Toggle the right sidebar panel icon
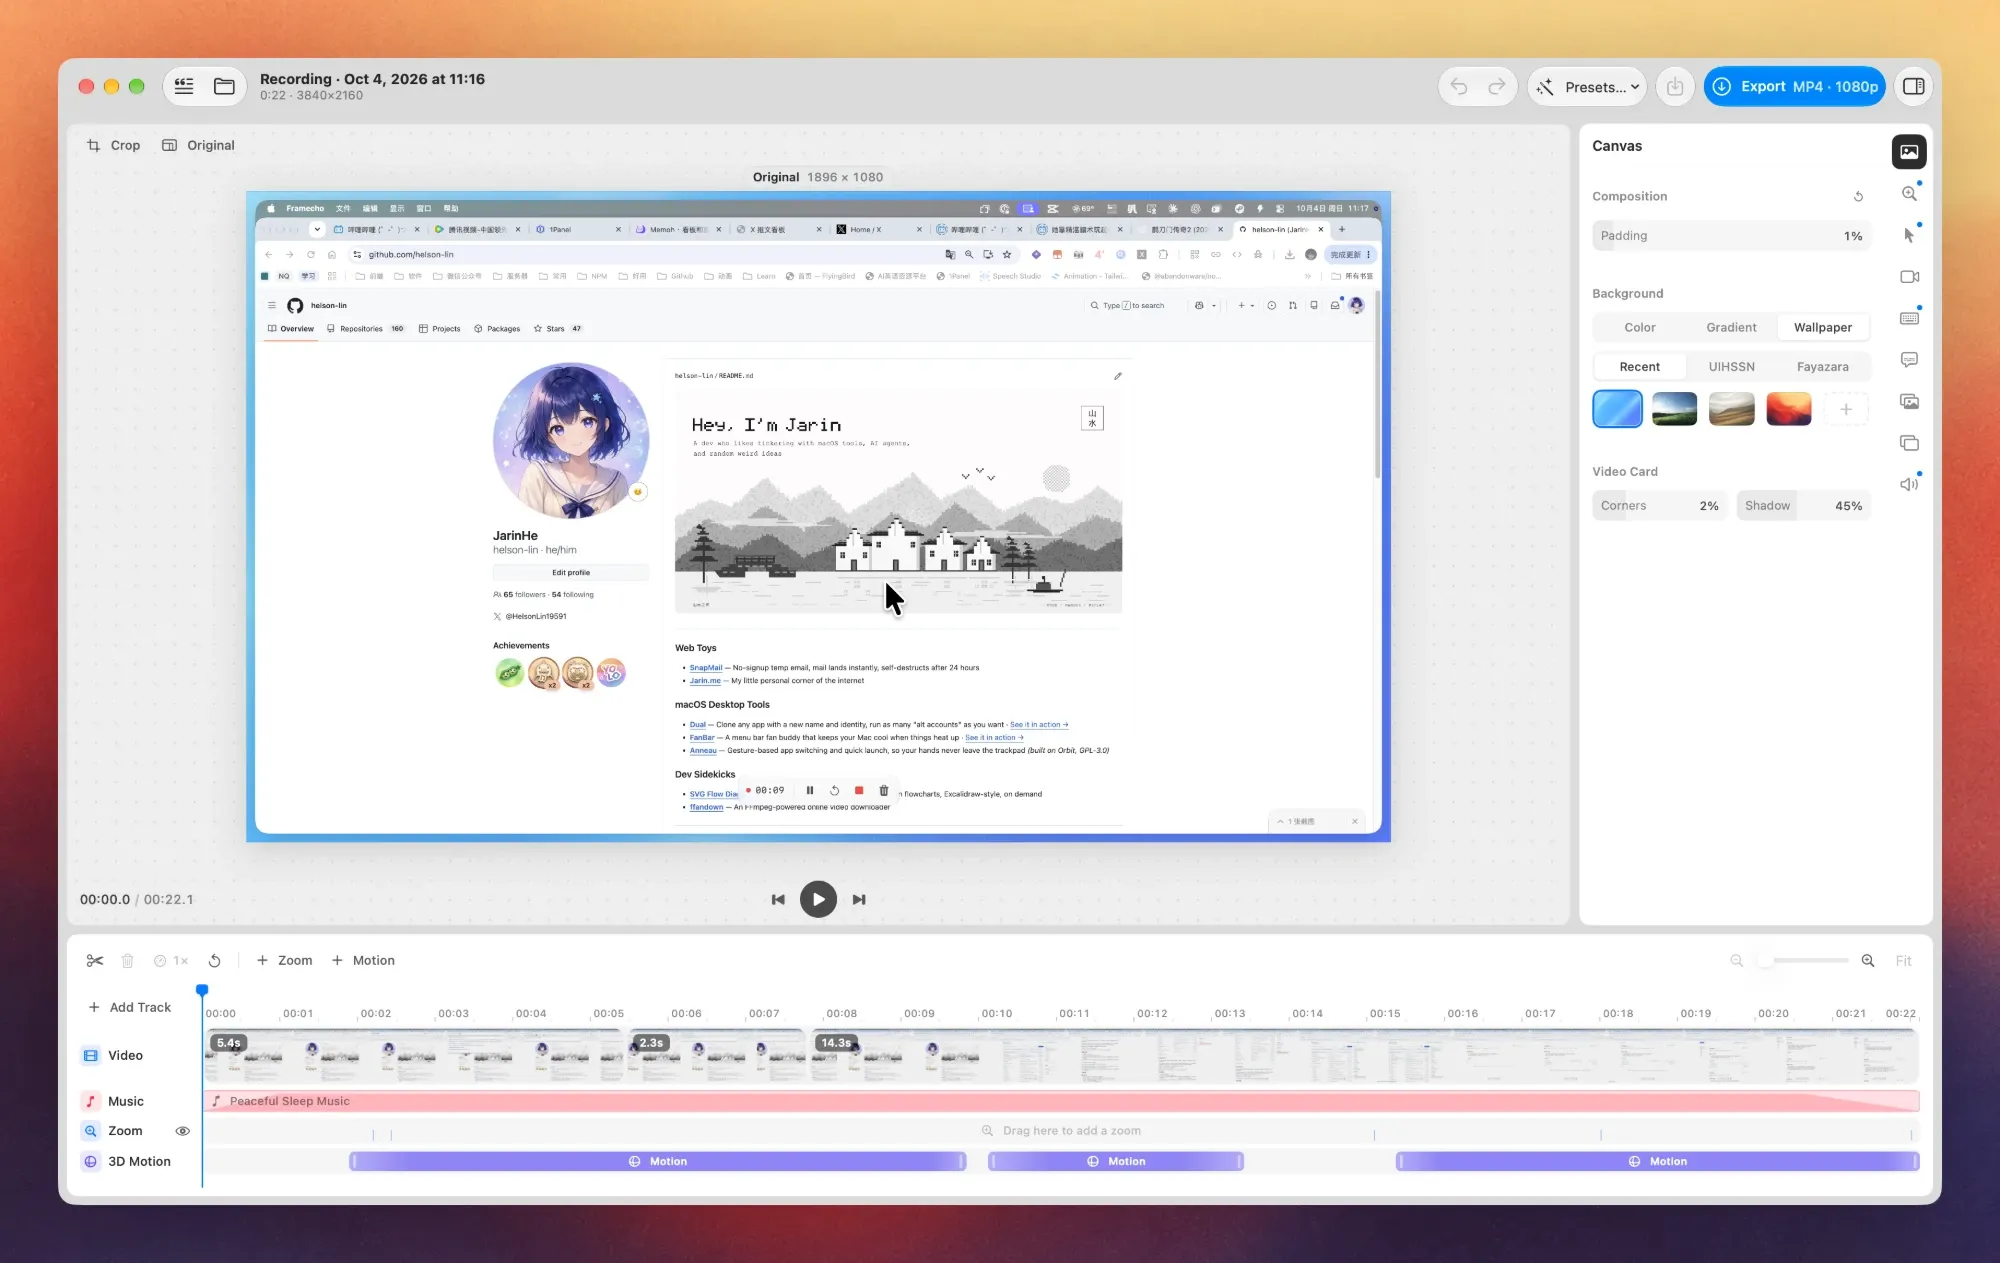 pyautogui.click(x=1913, y=87)
